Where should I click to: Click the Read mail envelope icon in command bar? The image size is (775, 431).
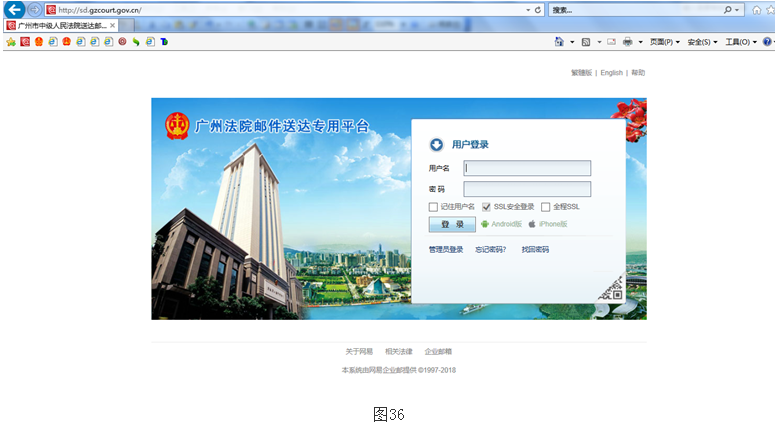tap(611, 42)
